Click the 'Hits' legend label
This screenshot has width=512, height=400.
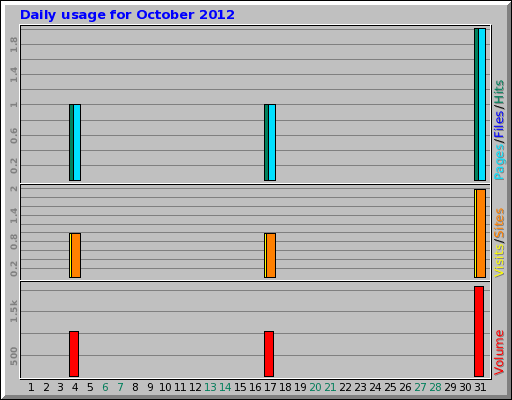[x=499, y=92]
